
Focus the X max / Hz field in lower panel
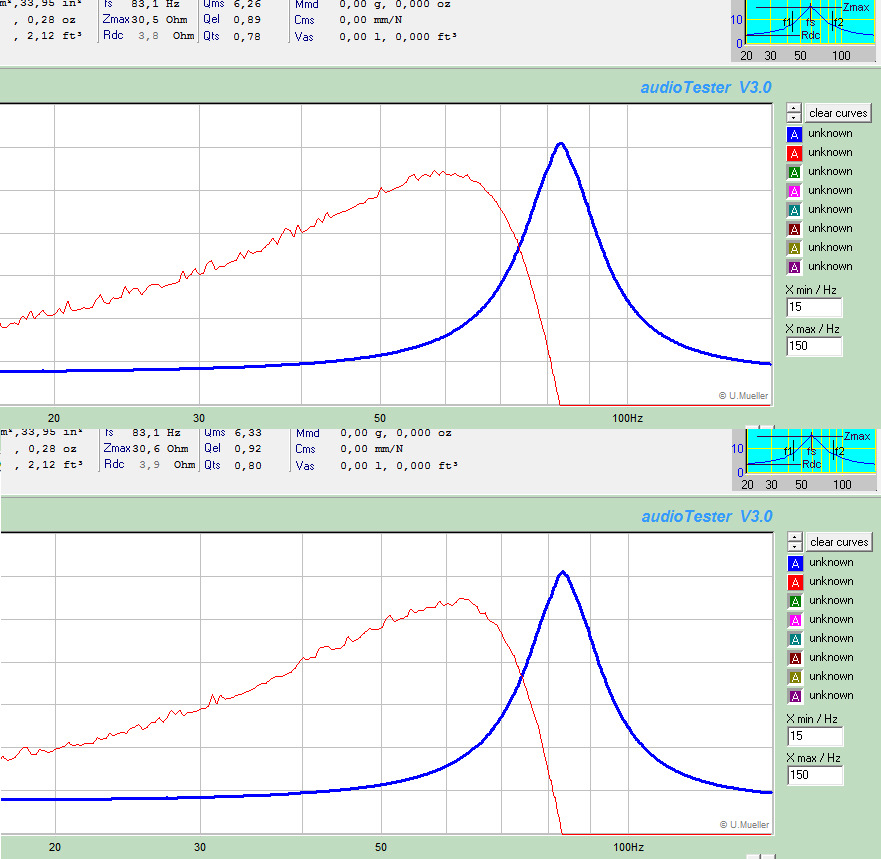pyautogui.click(x=815, y=775)
